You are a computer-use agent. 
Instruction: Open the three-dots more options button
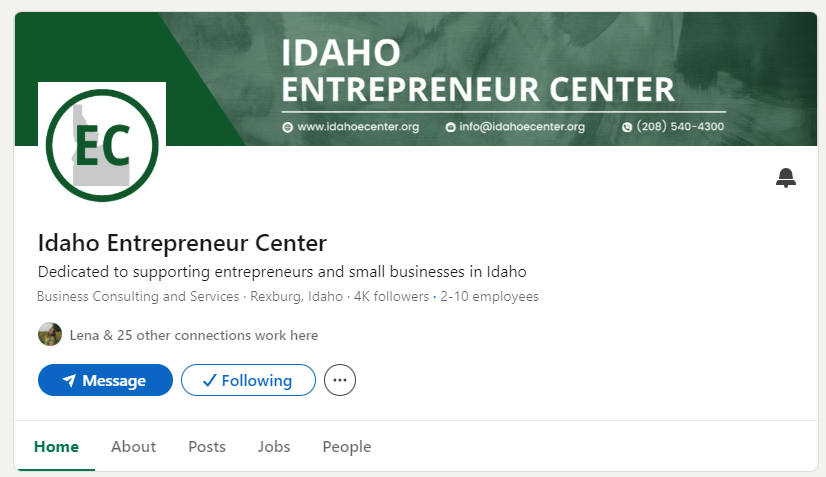pyautogui.click(x=340, y=380)
